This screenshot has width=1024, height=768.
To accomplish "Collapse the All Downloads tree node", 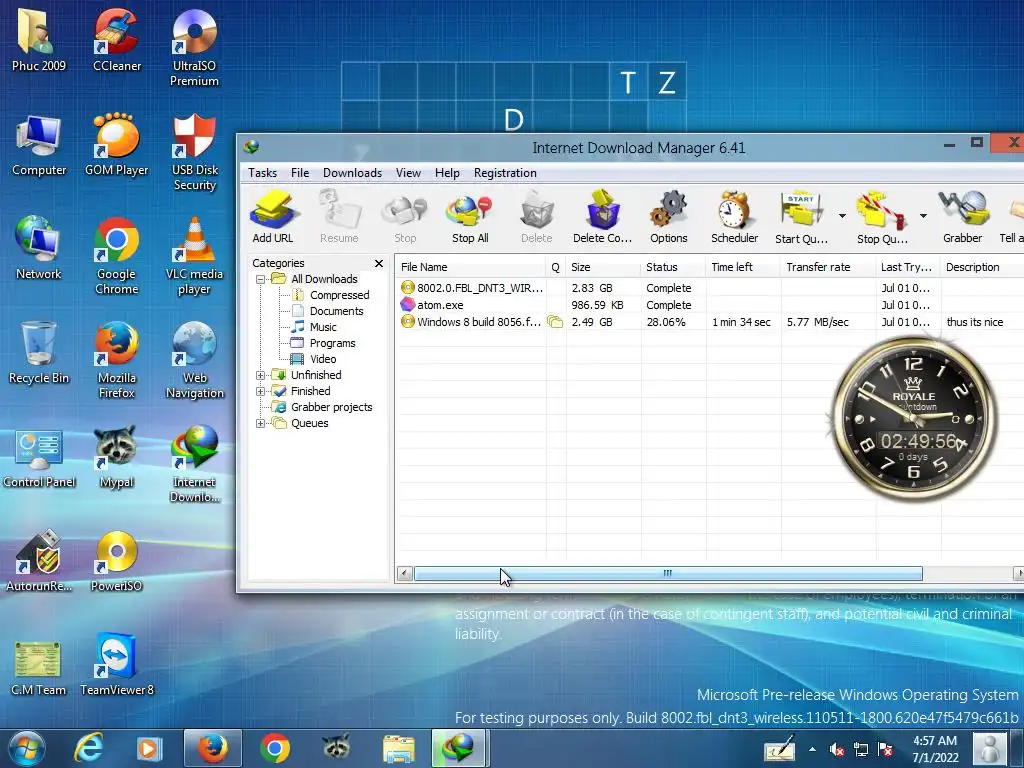I will pyautogui.click(x=261, y=279).
